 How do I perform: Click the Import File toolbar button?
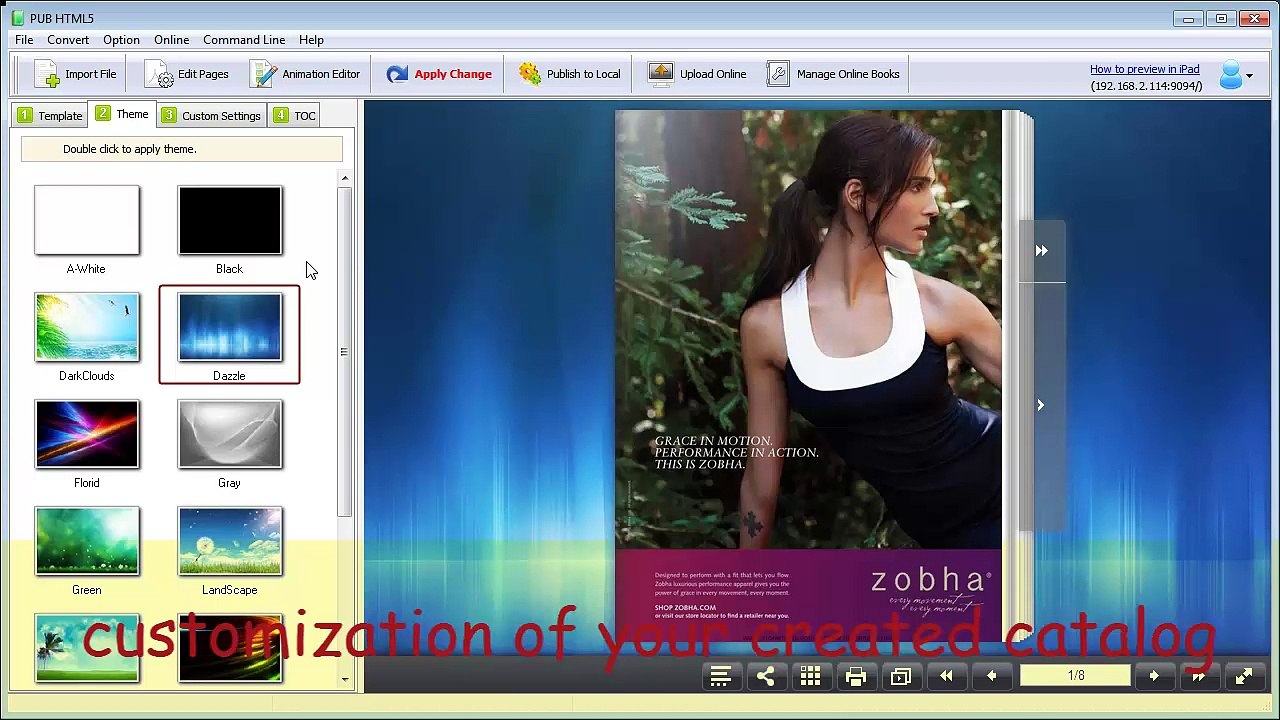pos(75,74)
